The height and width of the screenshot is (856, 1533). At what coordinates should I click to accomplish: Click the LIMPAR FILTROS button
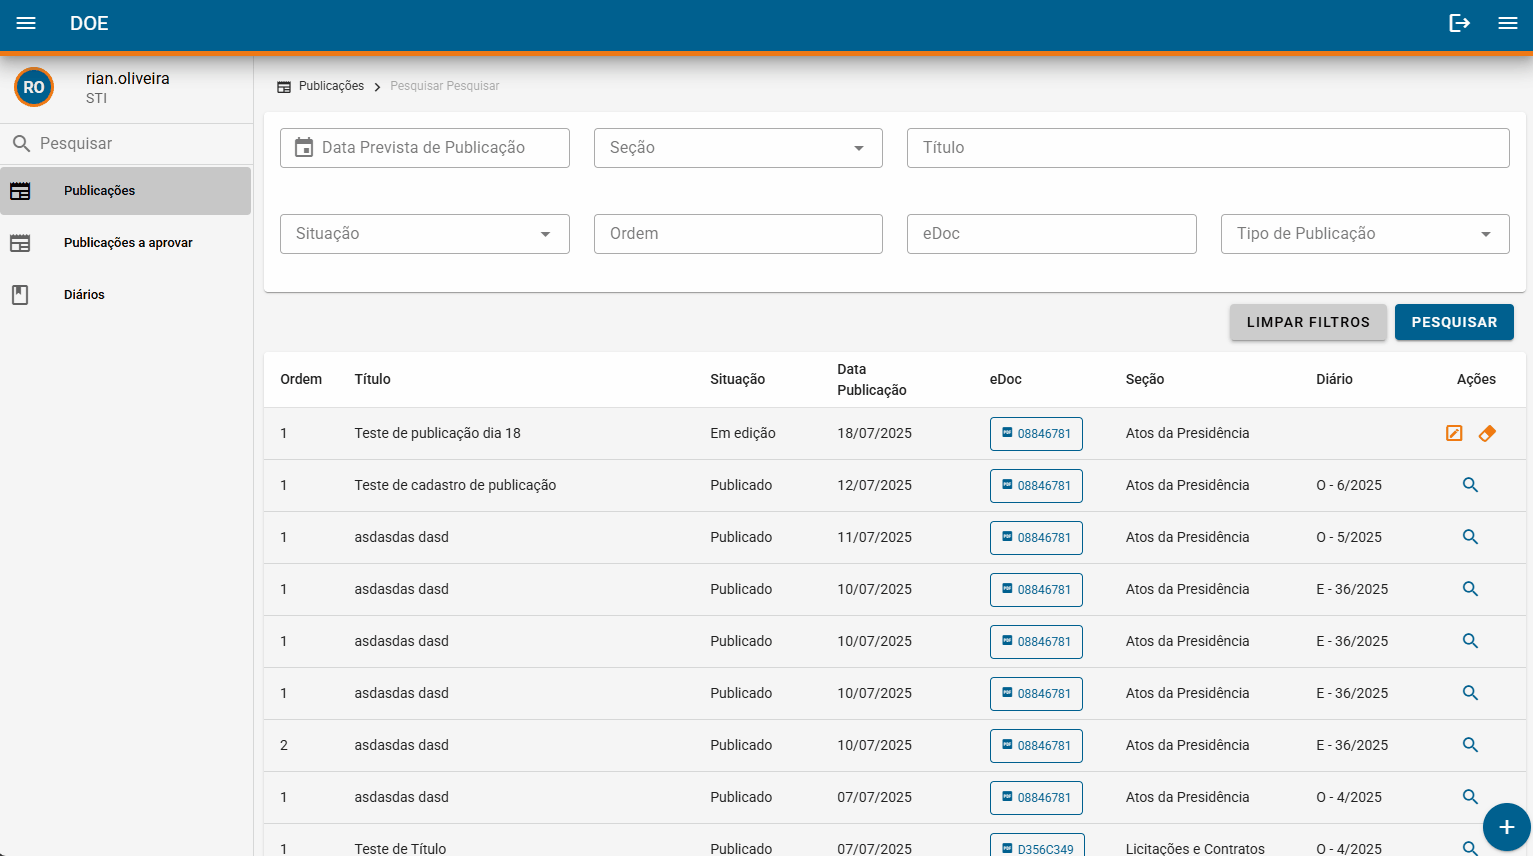pyautogui.click(x=1308, y=322)
